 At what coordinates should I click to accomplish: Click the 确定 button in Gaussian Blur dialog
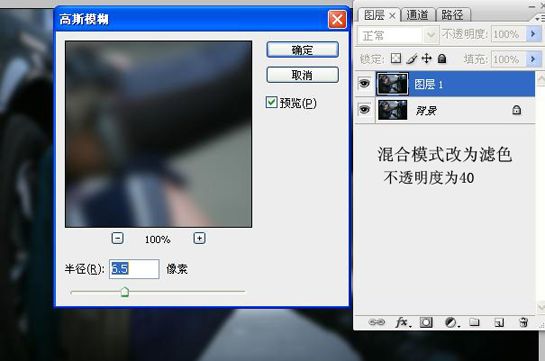tap(302, 50)
